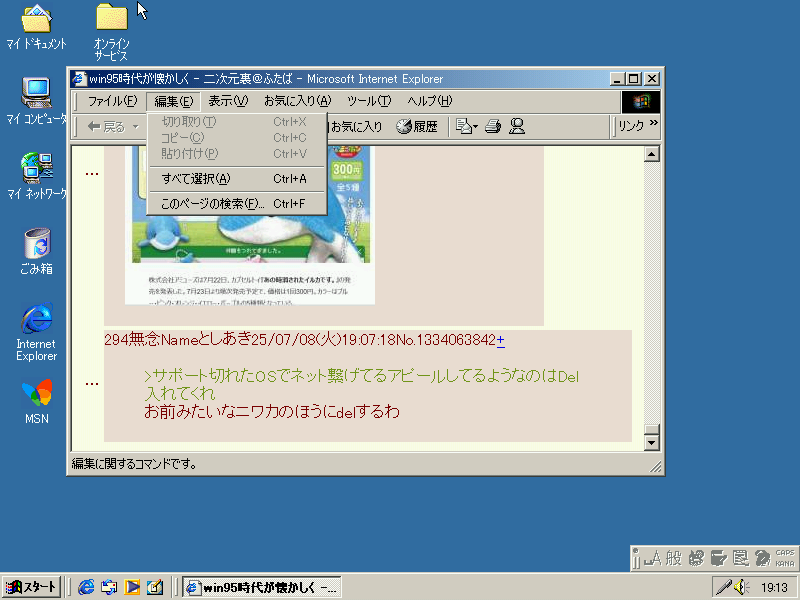Open the IME Pad icon
Image resolution: width=800 pixels, height=600 pixels.
(696, 559)
